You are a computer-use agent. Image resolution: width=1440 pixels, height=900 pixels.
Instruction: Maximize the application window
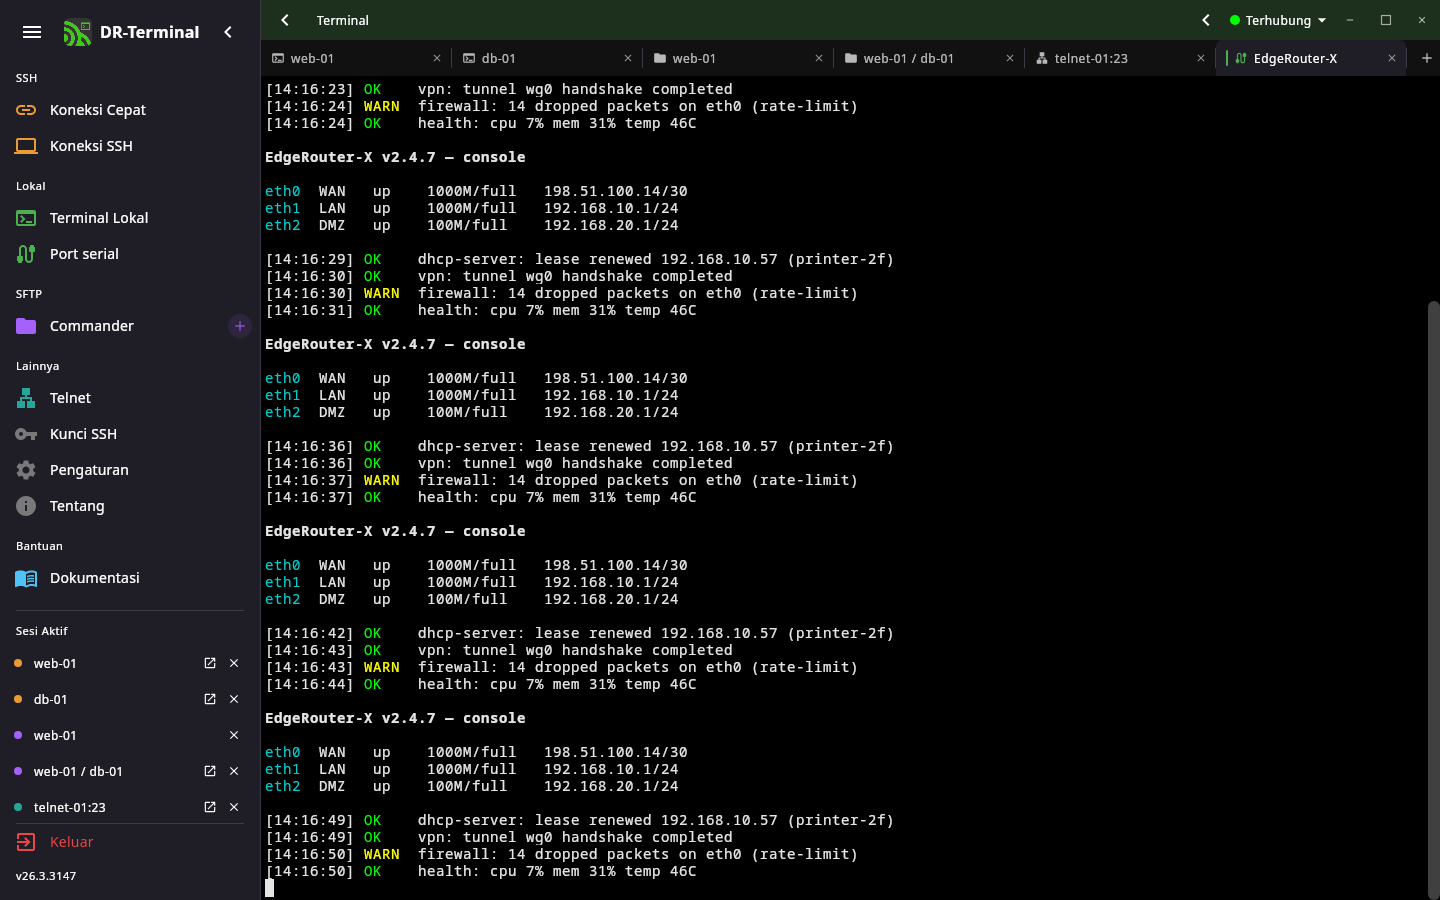coord(1386,20)
